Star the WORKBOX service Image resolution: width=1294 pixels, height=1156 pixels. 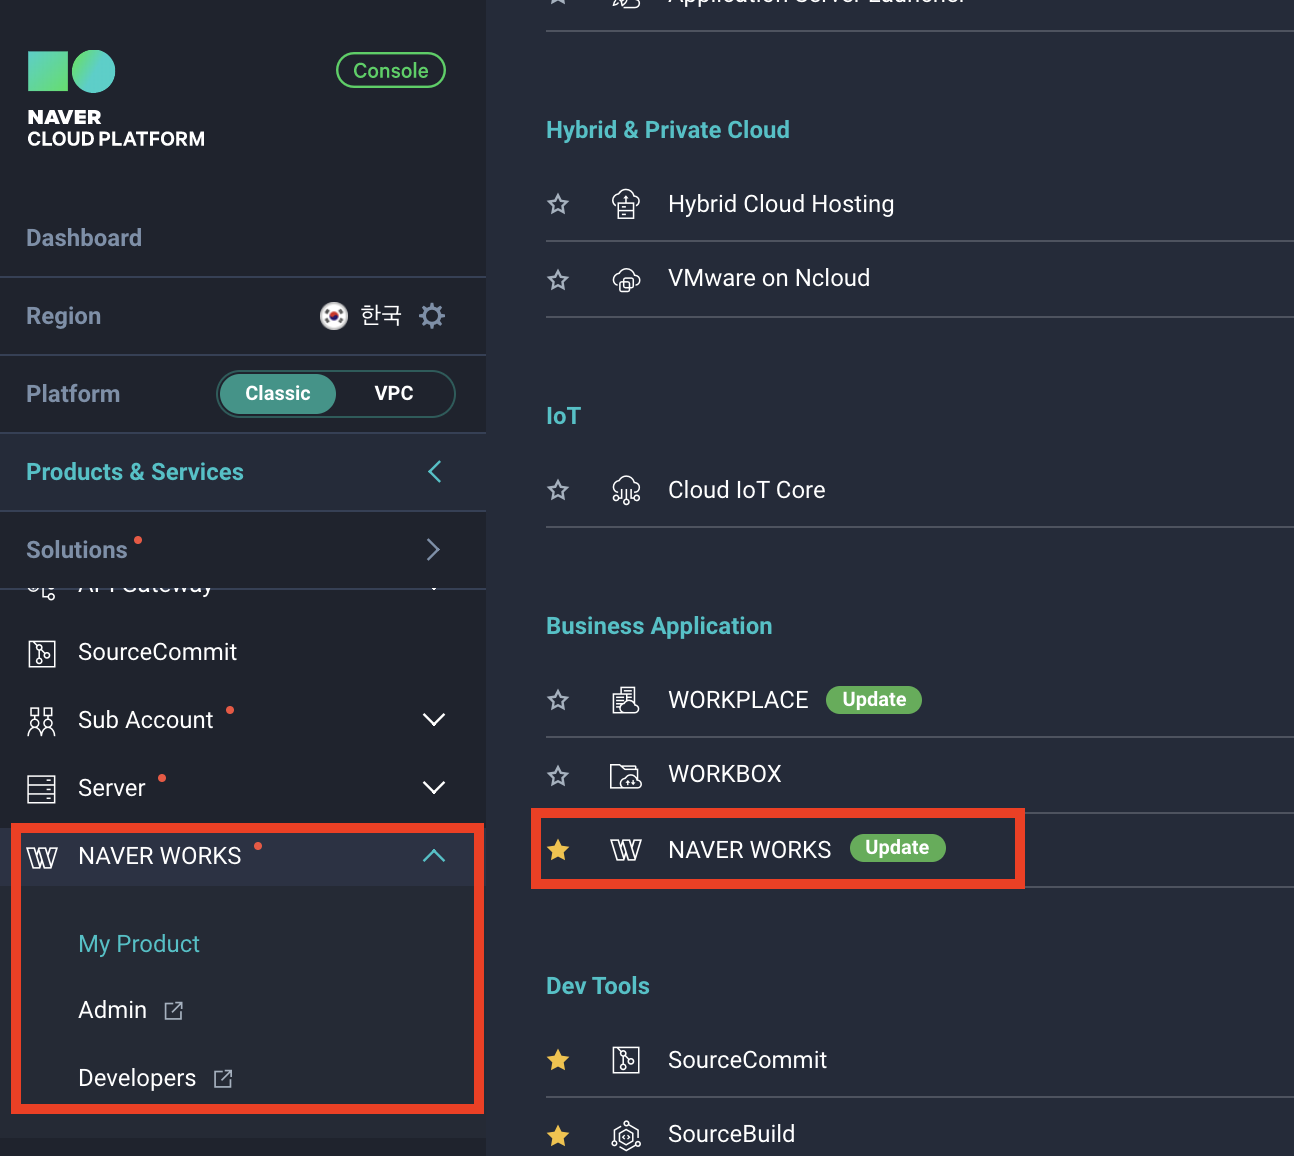[x=558, y=775]
